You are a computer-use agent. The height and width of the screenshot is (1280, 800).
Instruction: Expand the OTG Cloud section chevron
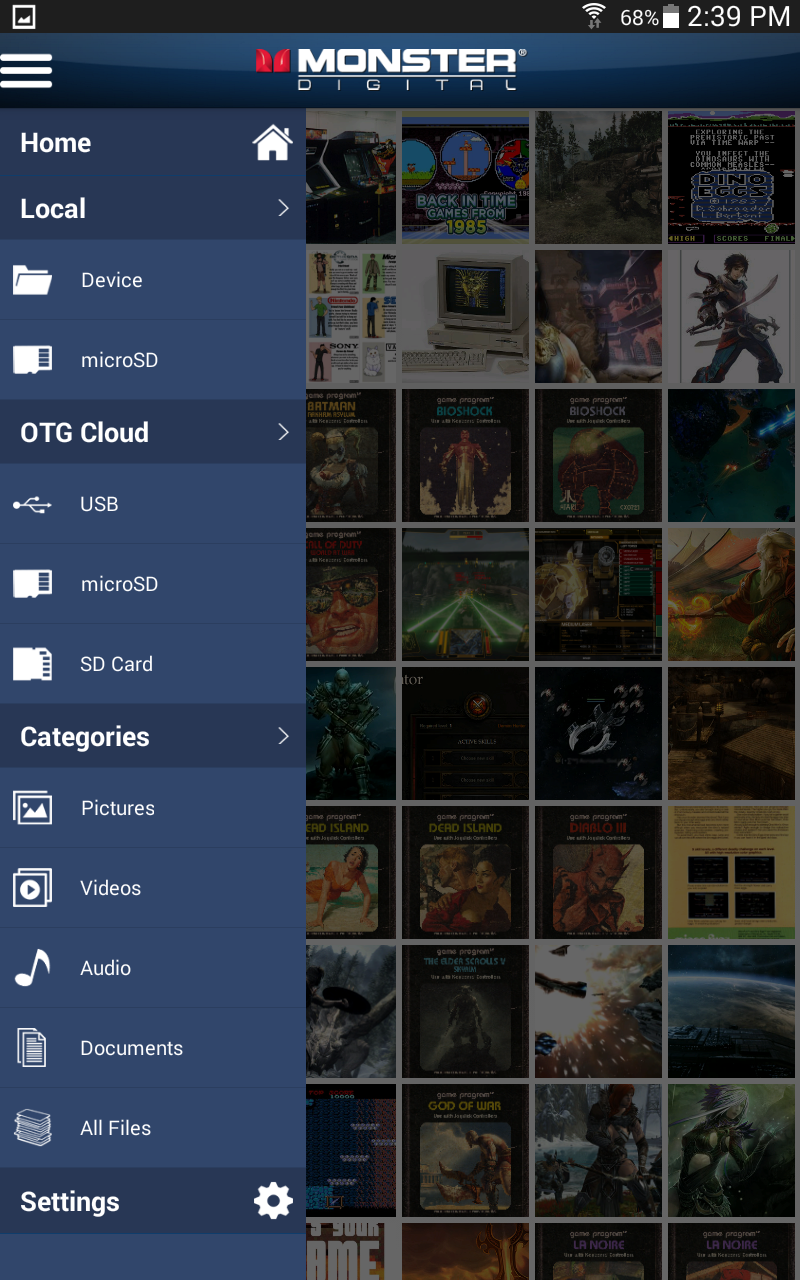283,432
